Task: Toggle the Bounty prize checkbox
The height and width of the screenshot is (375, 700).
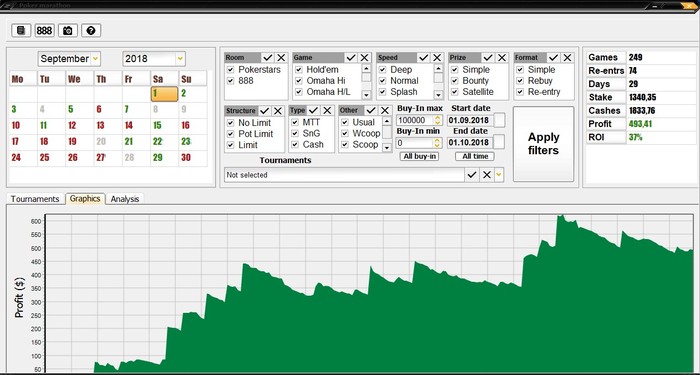Action: pyautogui.click(x=454, y=81)
